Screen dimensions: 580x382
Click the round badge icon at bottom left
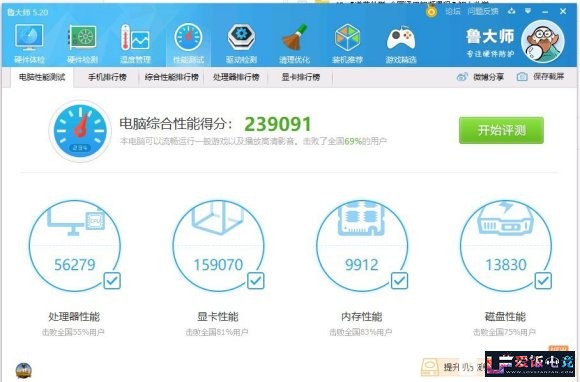23,370
